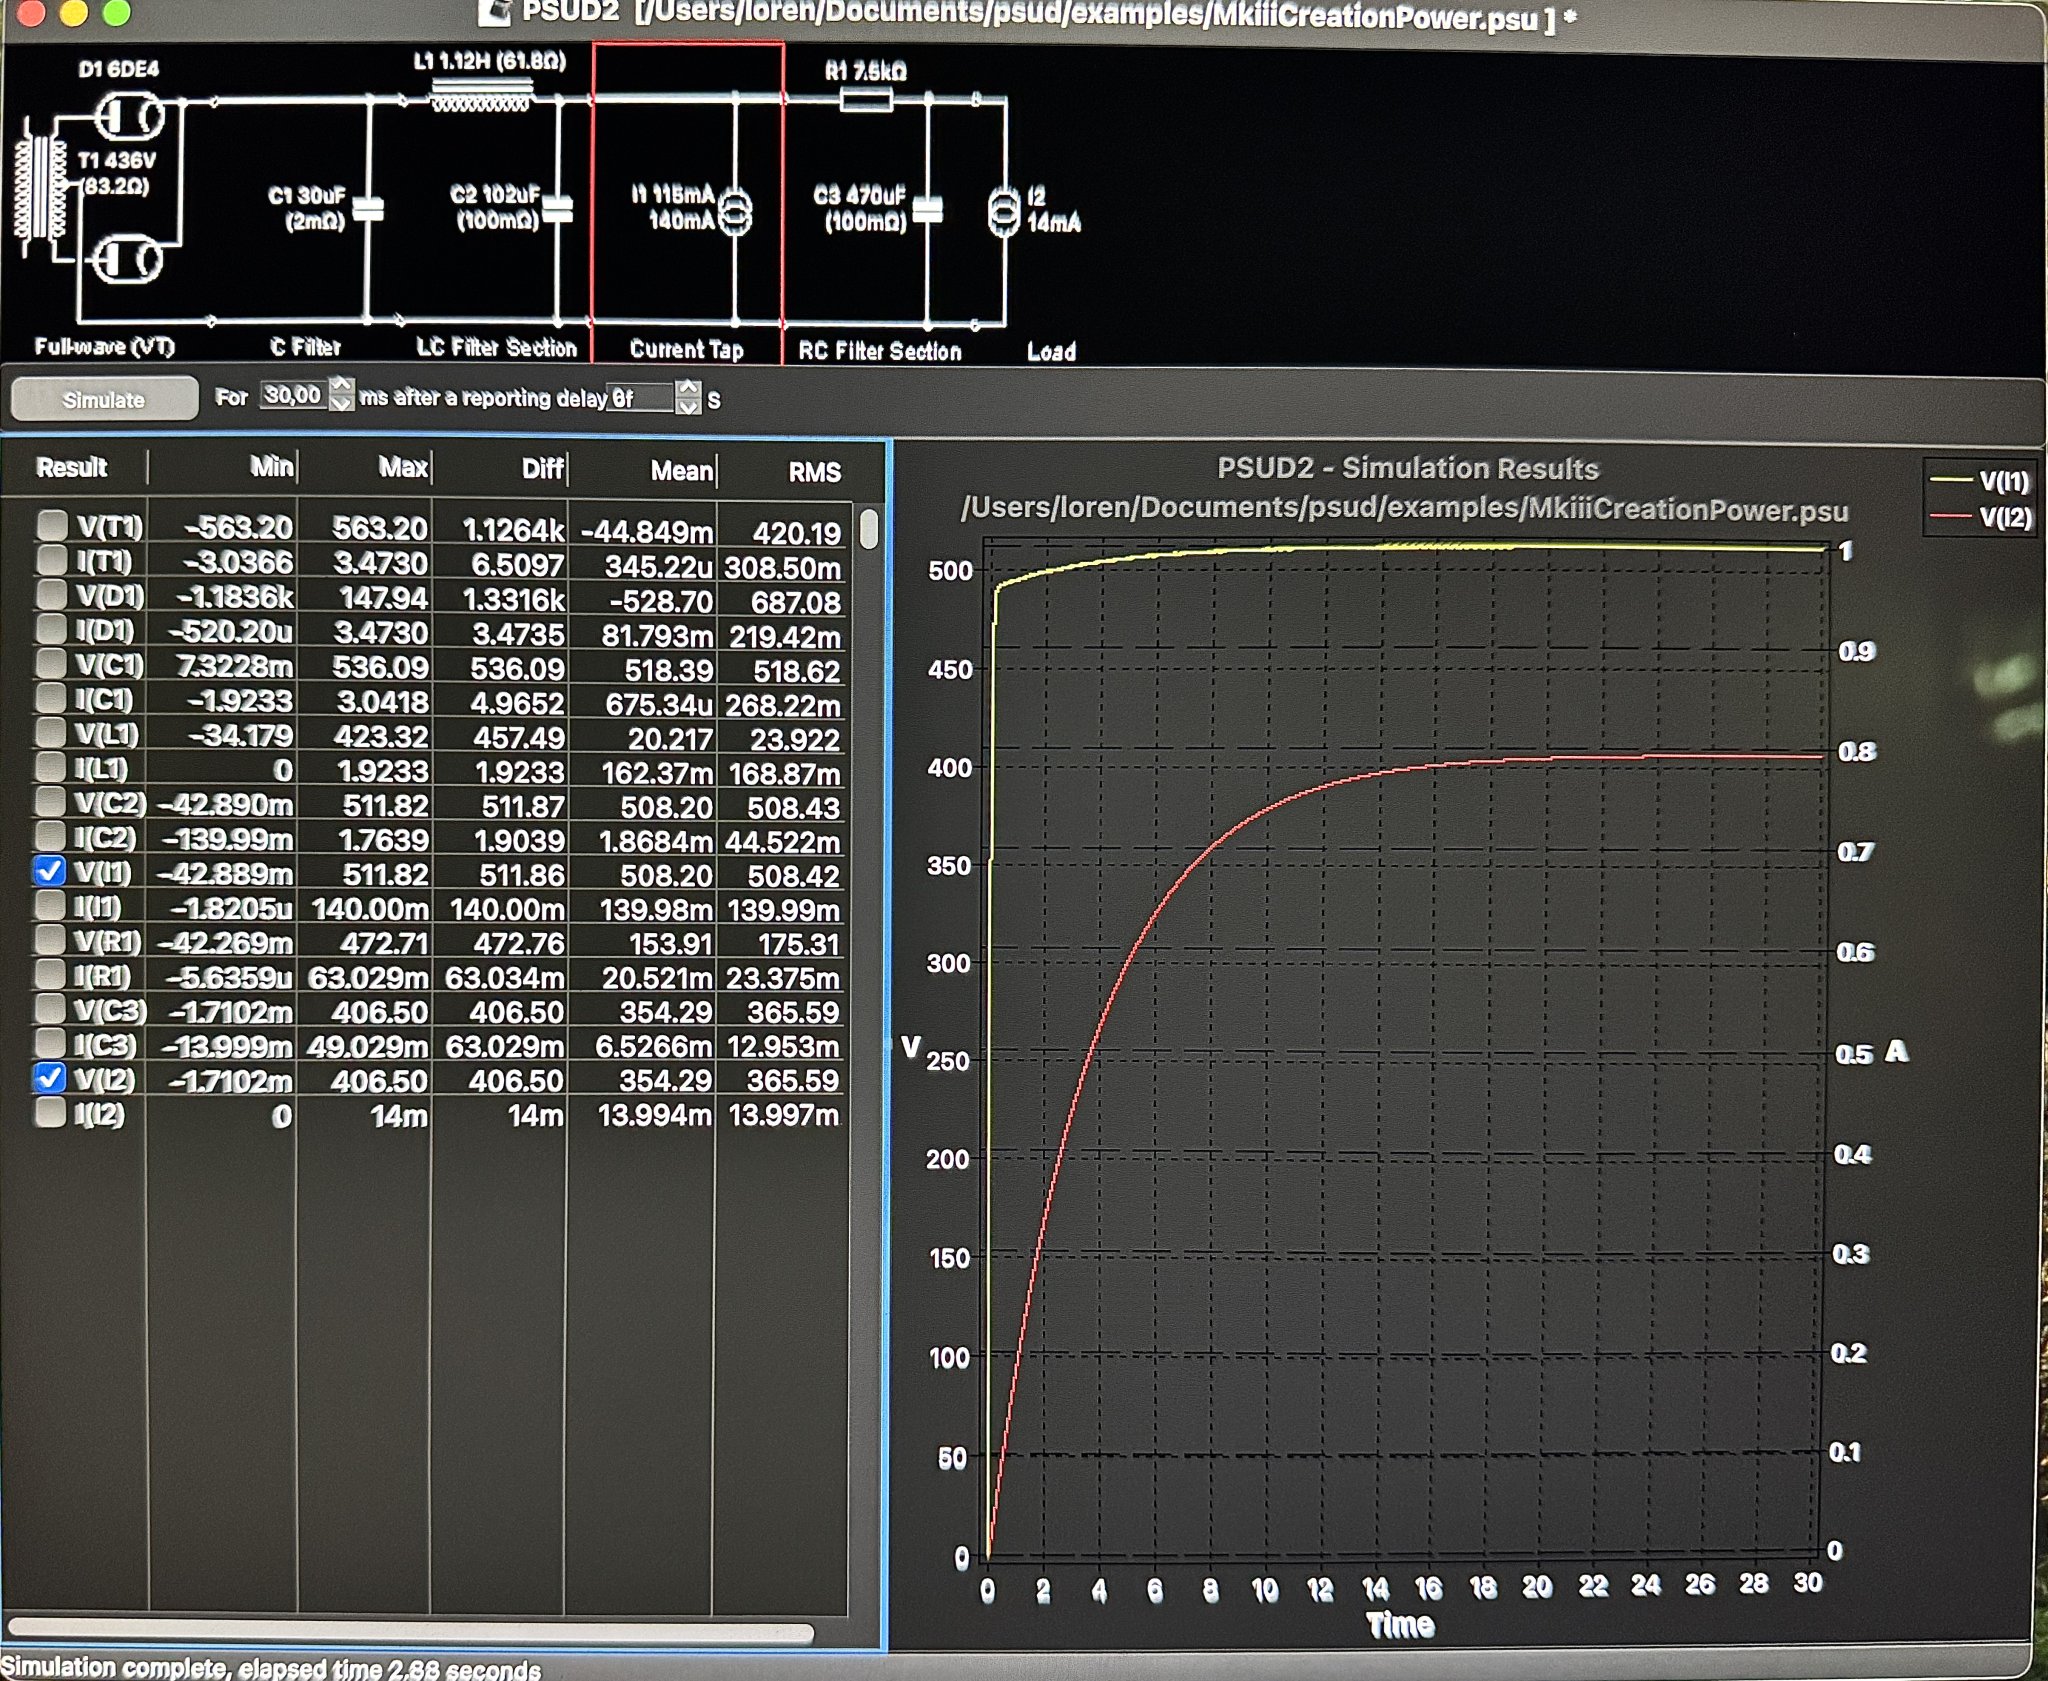
Task: Click the simulation duration field showing 30,00
Action: coord(294,395)
